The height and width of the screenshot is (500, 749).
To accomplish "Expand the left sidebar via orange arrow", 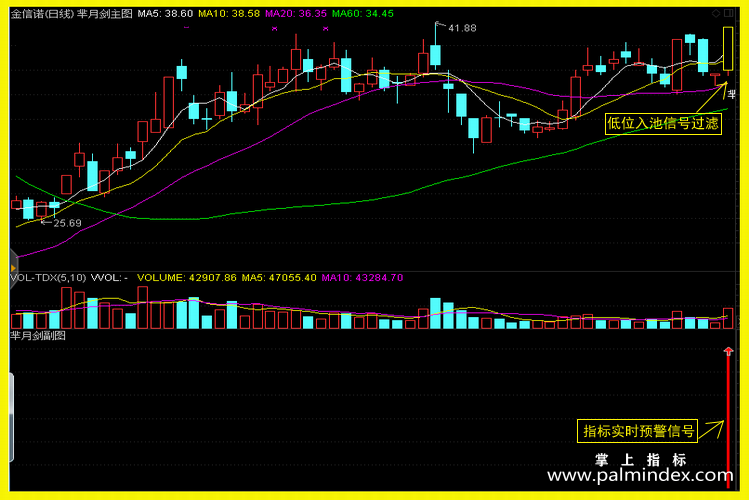I will point(13,268).
